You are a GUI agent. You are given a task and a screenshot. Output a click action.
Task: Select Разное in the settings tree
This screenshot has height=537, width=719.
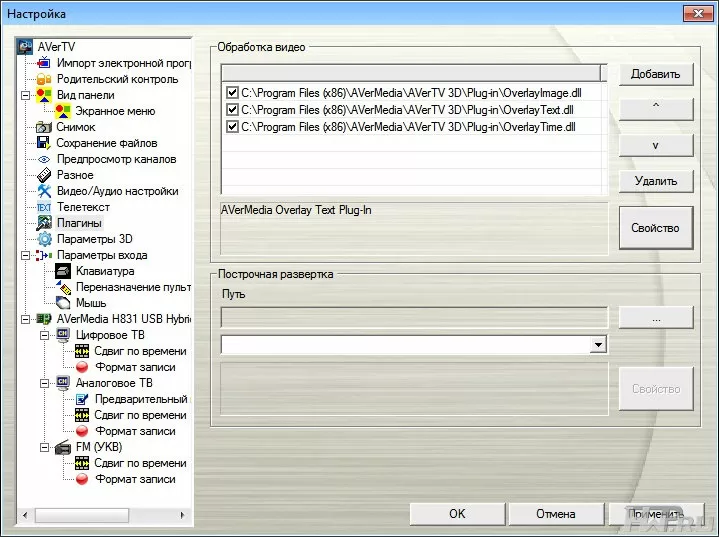point(75,175)
